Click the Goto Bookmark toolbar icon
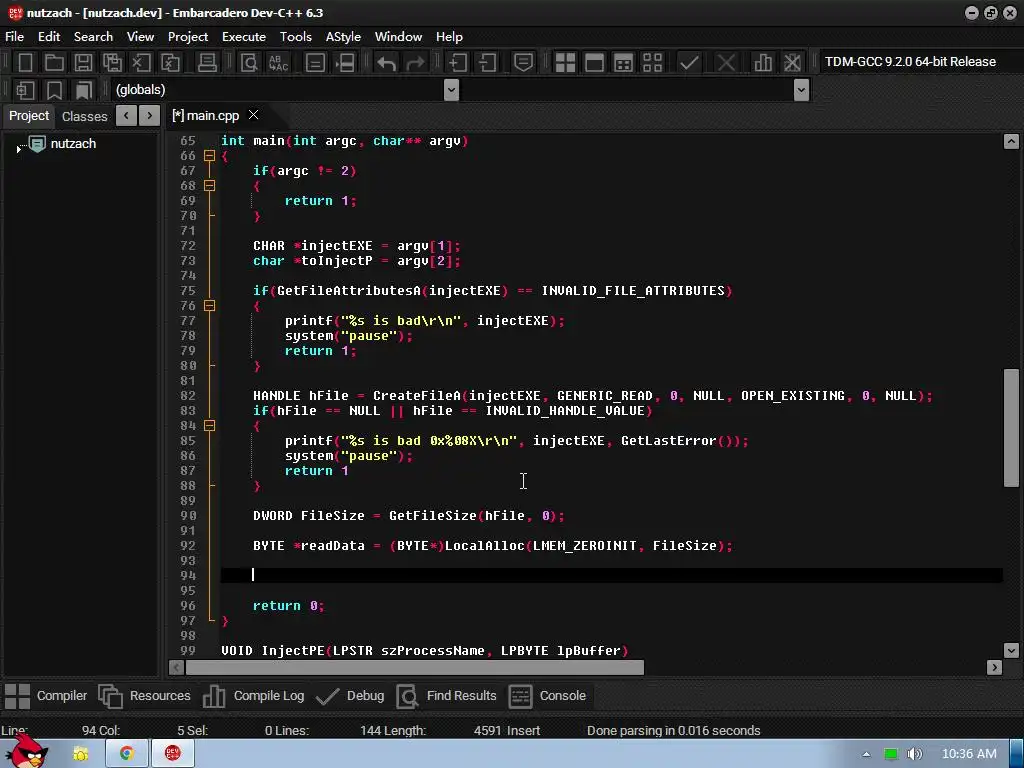The width and height of the screenshot is (1024, 768). coord(84,90)
